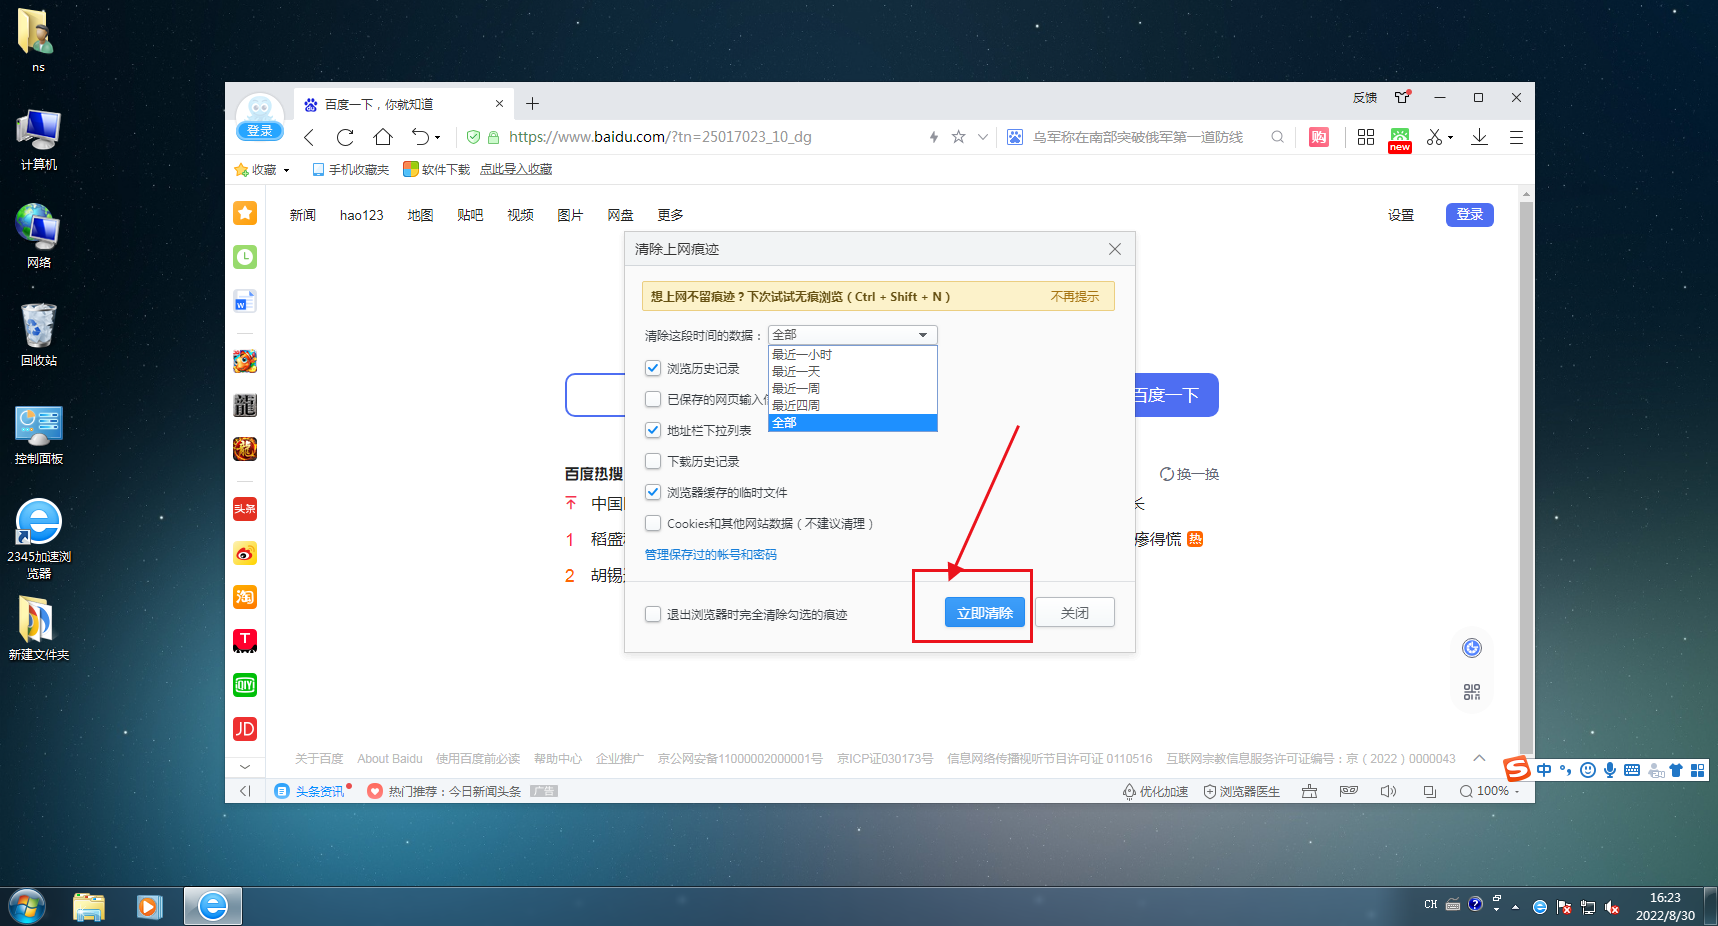1718x926 pixels.
Task: Click the blue 登录 button on Baidu page
Action: [1470, 215]
